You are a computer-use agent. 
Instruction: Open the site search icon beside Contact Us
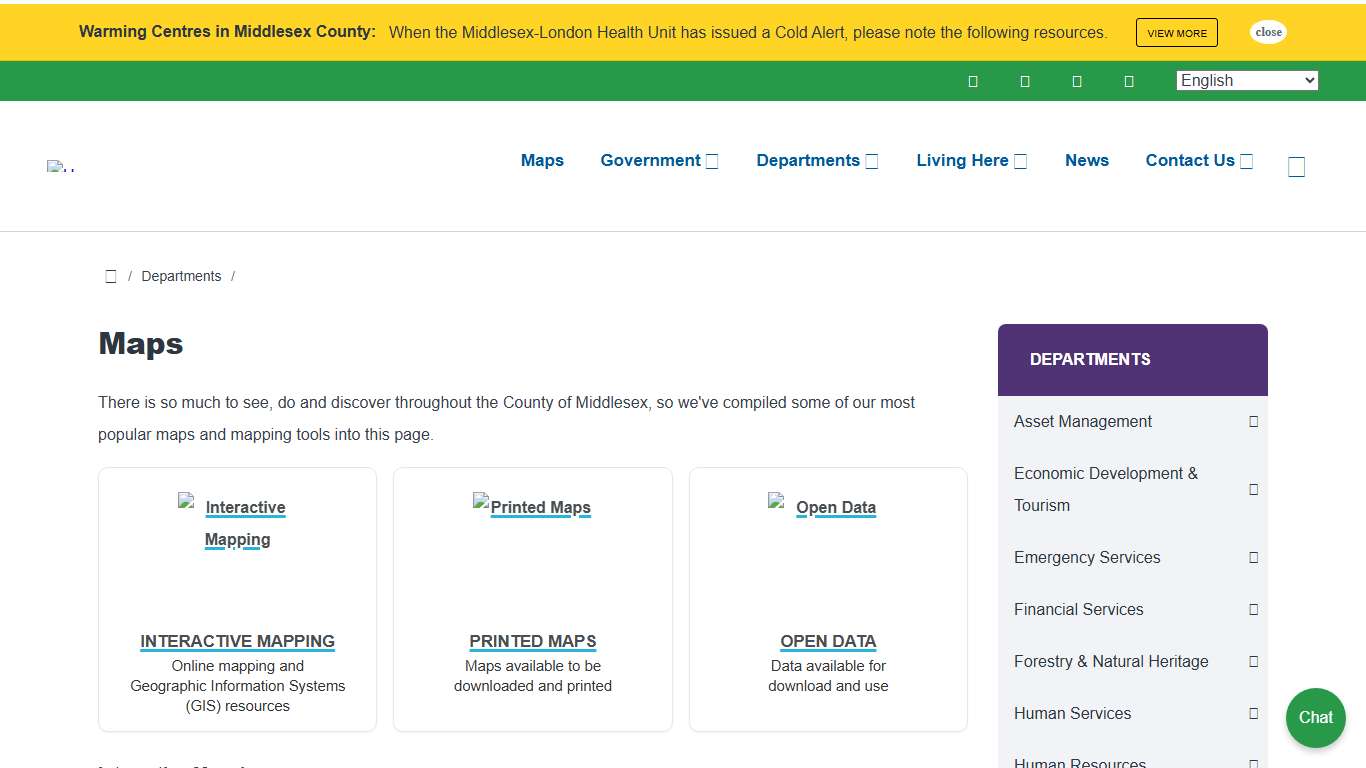[x=1296, y=166]
